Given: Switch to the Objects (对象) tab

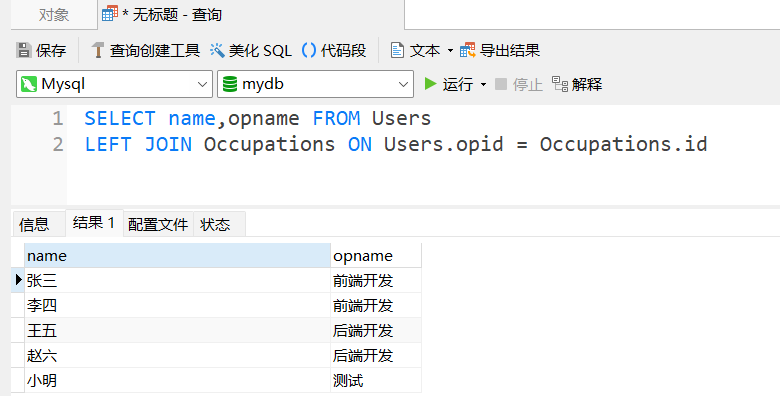Looking at the screenshot, I should pyautogui.click(x=54, y=15).
